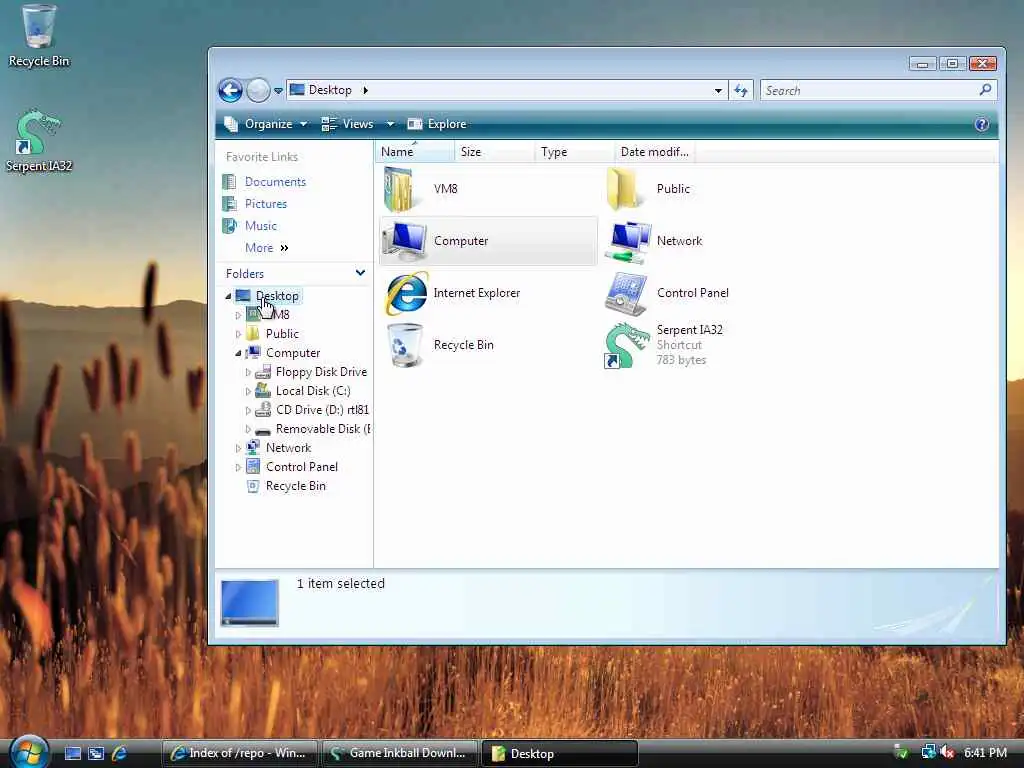The image size is (1024, 768).
Task: Show More favorite links
Action: (x=266, y=248)
